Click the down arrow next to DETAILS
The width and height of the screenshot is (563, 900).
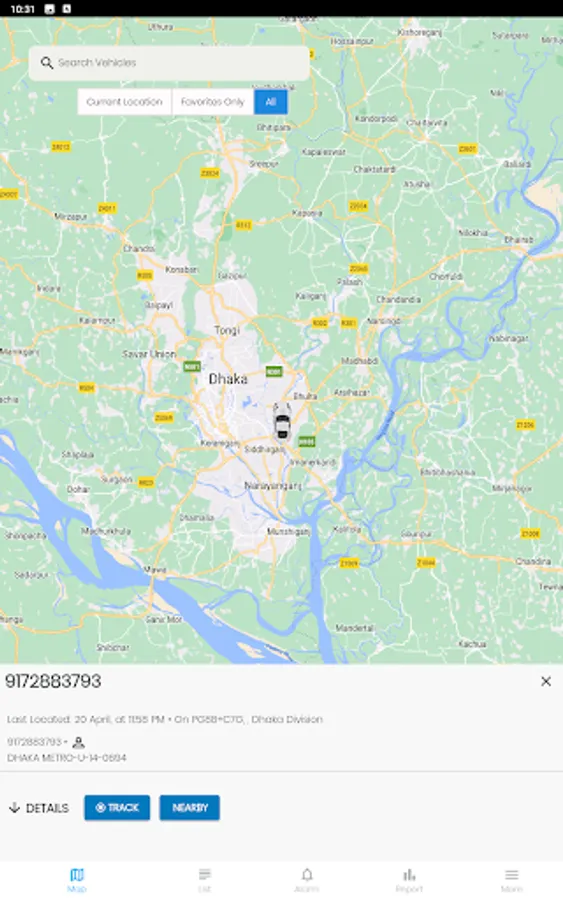pyautogui.click(x=14, y=808)
